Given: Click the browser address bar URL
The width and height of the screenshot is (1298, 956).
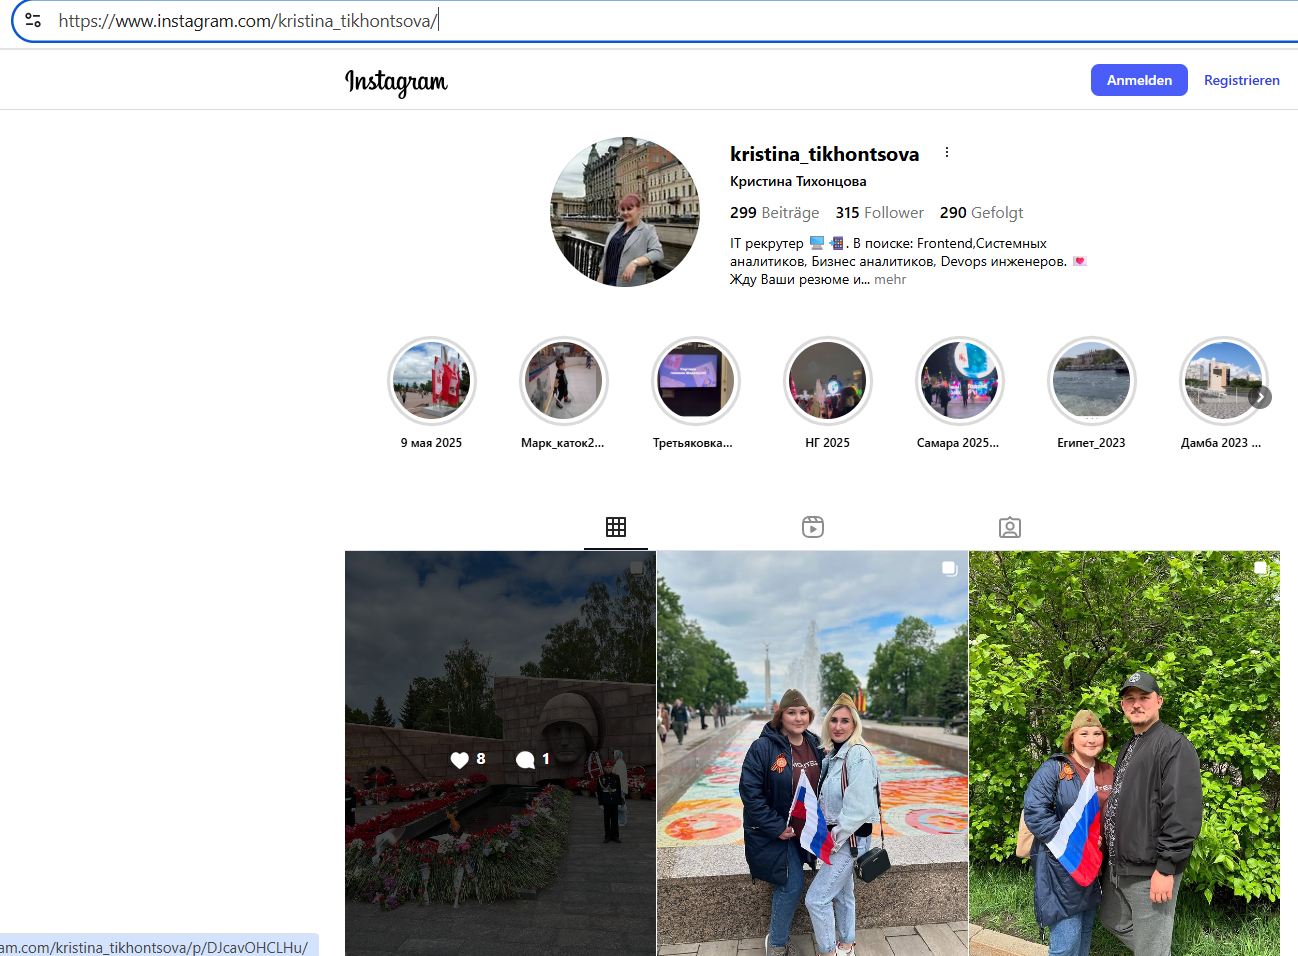Looking at the screenshot, I should point(248,21).
